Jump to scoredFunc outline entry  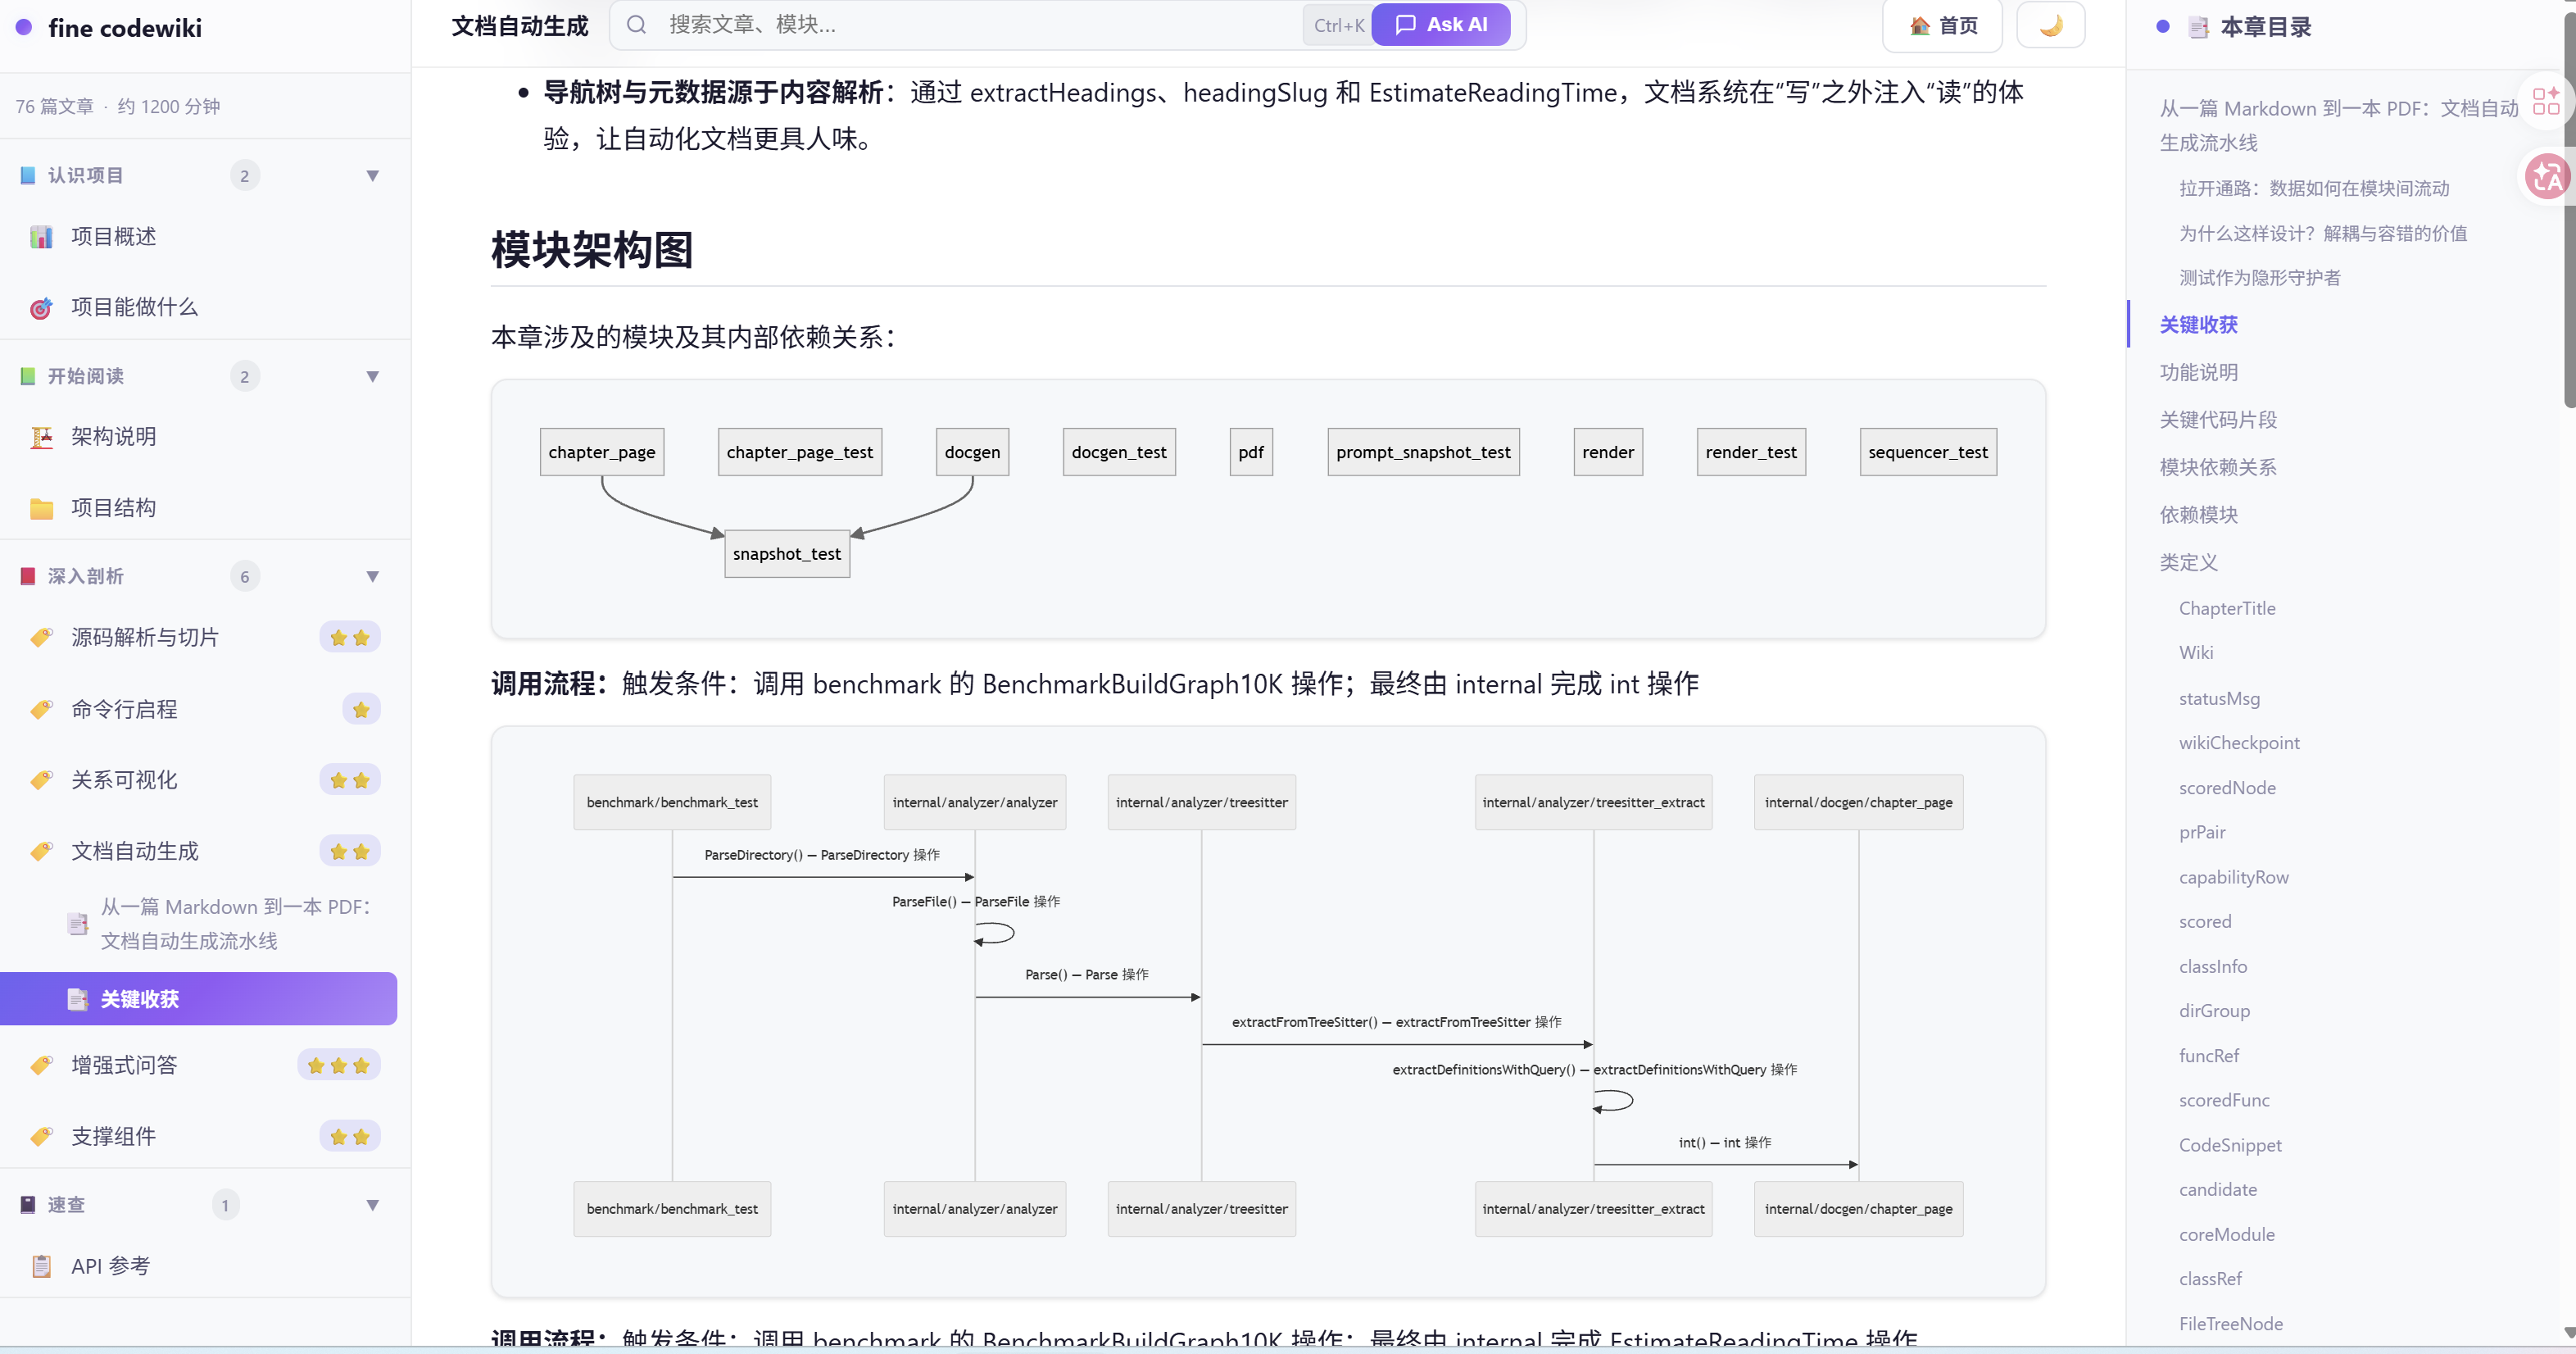2224,1100
